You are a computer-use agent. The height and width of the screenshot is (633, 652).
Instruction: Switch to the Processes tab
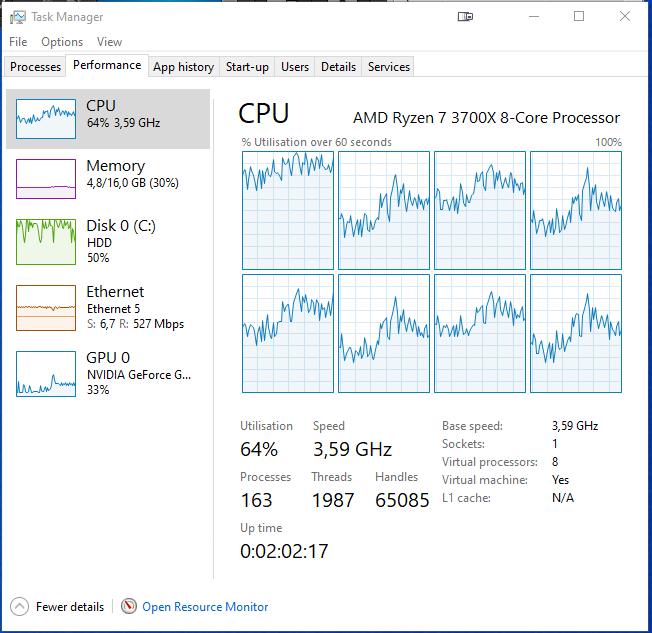[35, 67]
